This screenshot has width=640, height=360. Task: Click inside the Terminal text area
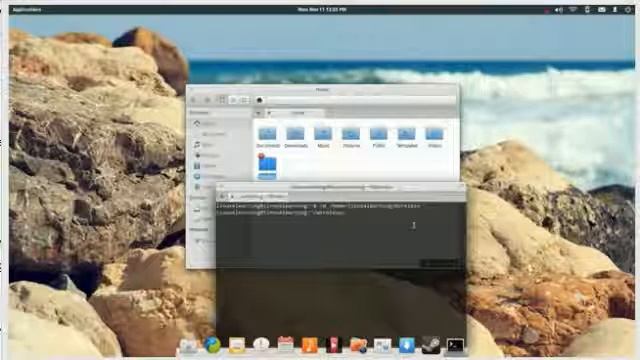pos(340,269)
